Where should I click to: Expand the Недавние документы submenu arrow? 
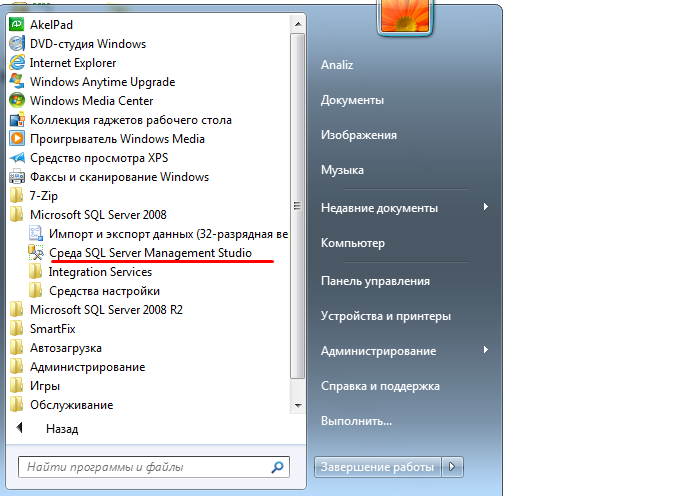pos(486,206)
